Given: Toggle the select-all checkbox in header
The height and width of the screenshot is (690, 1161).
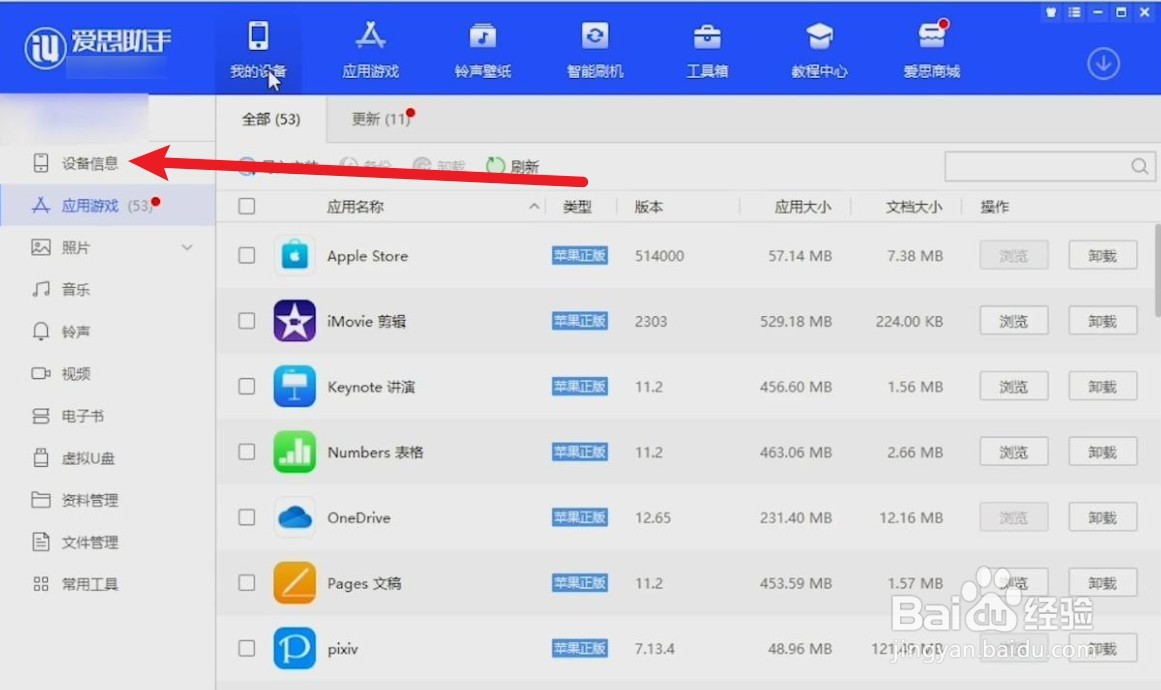Looking at the screenshot, I should 247,207.
